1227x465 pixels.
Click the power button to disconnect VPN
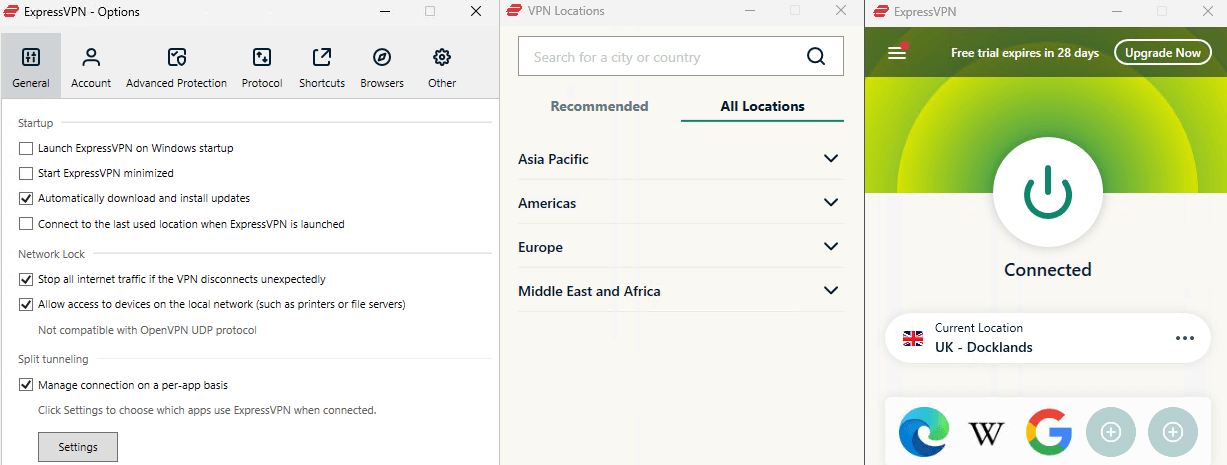[1047, 192]
